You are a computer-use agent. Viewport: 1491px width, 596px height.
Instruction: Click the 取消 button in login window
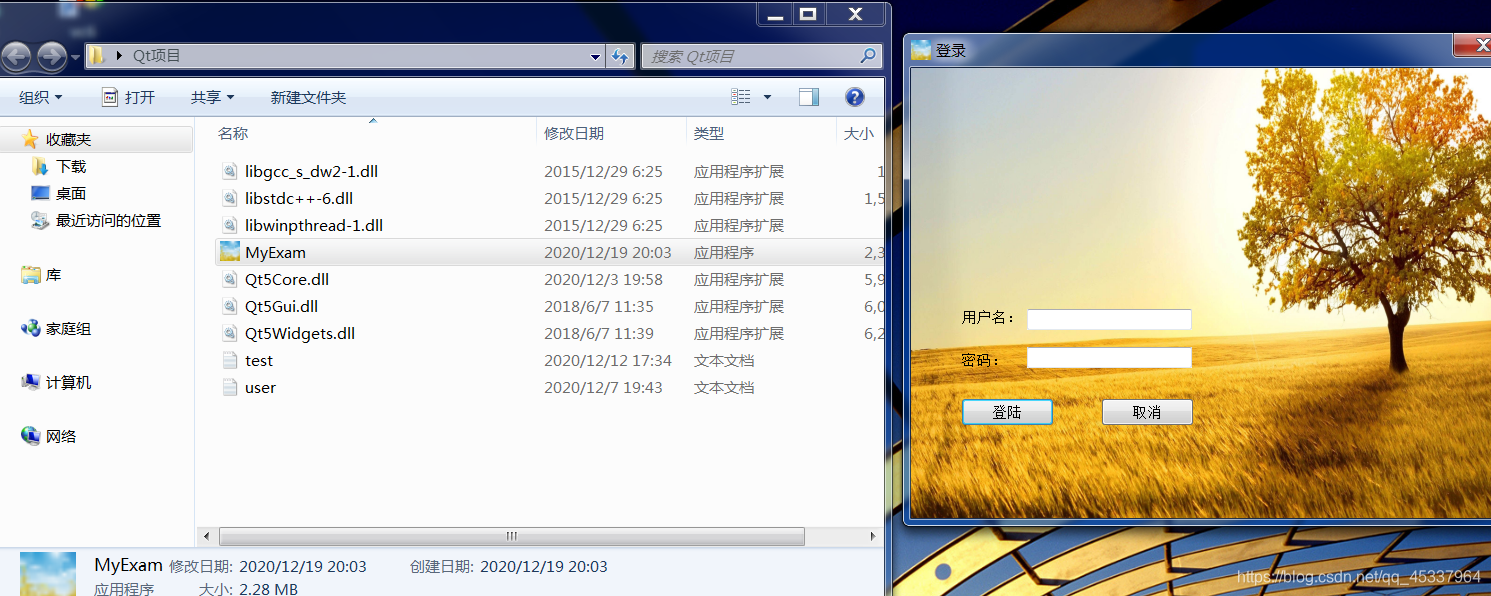tap(1147, 412)
